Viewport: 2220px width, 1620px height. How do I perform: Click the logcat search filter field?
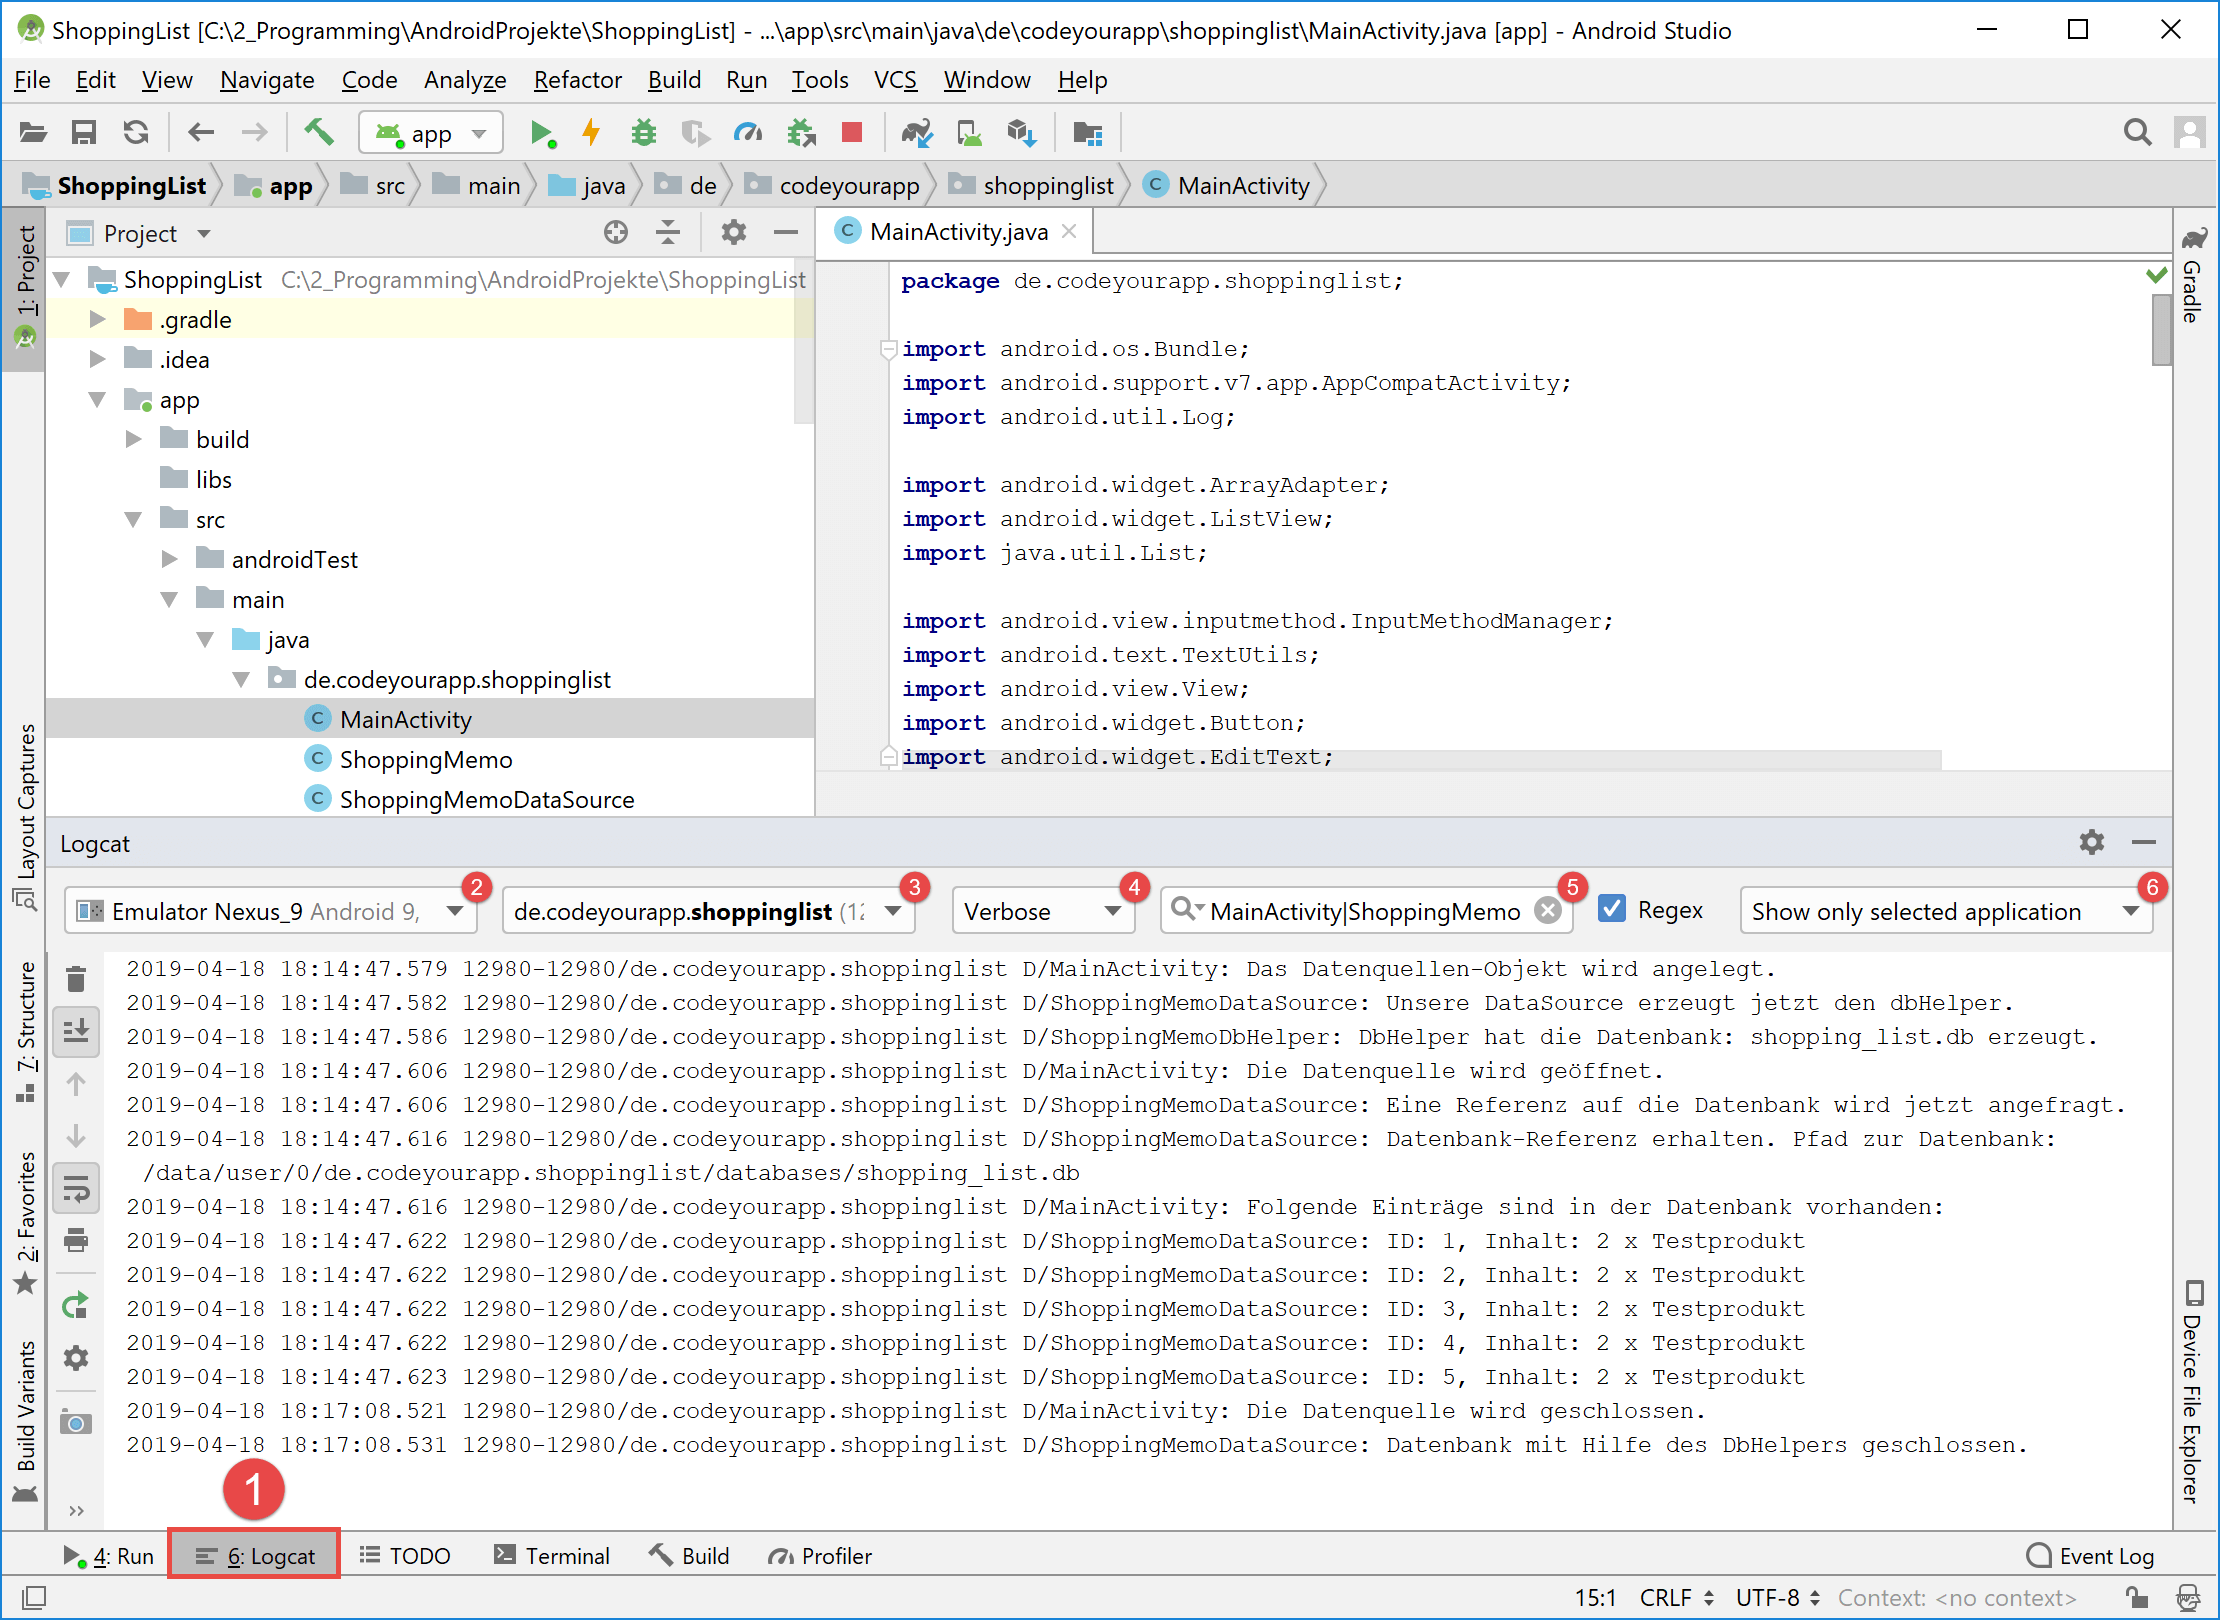1365,911
